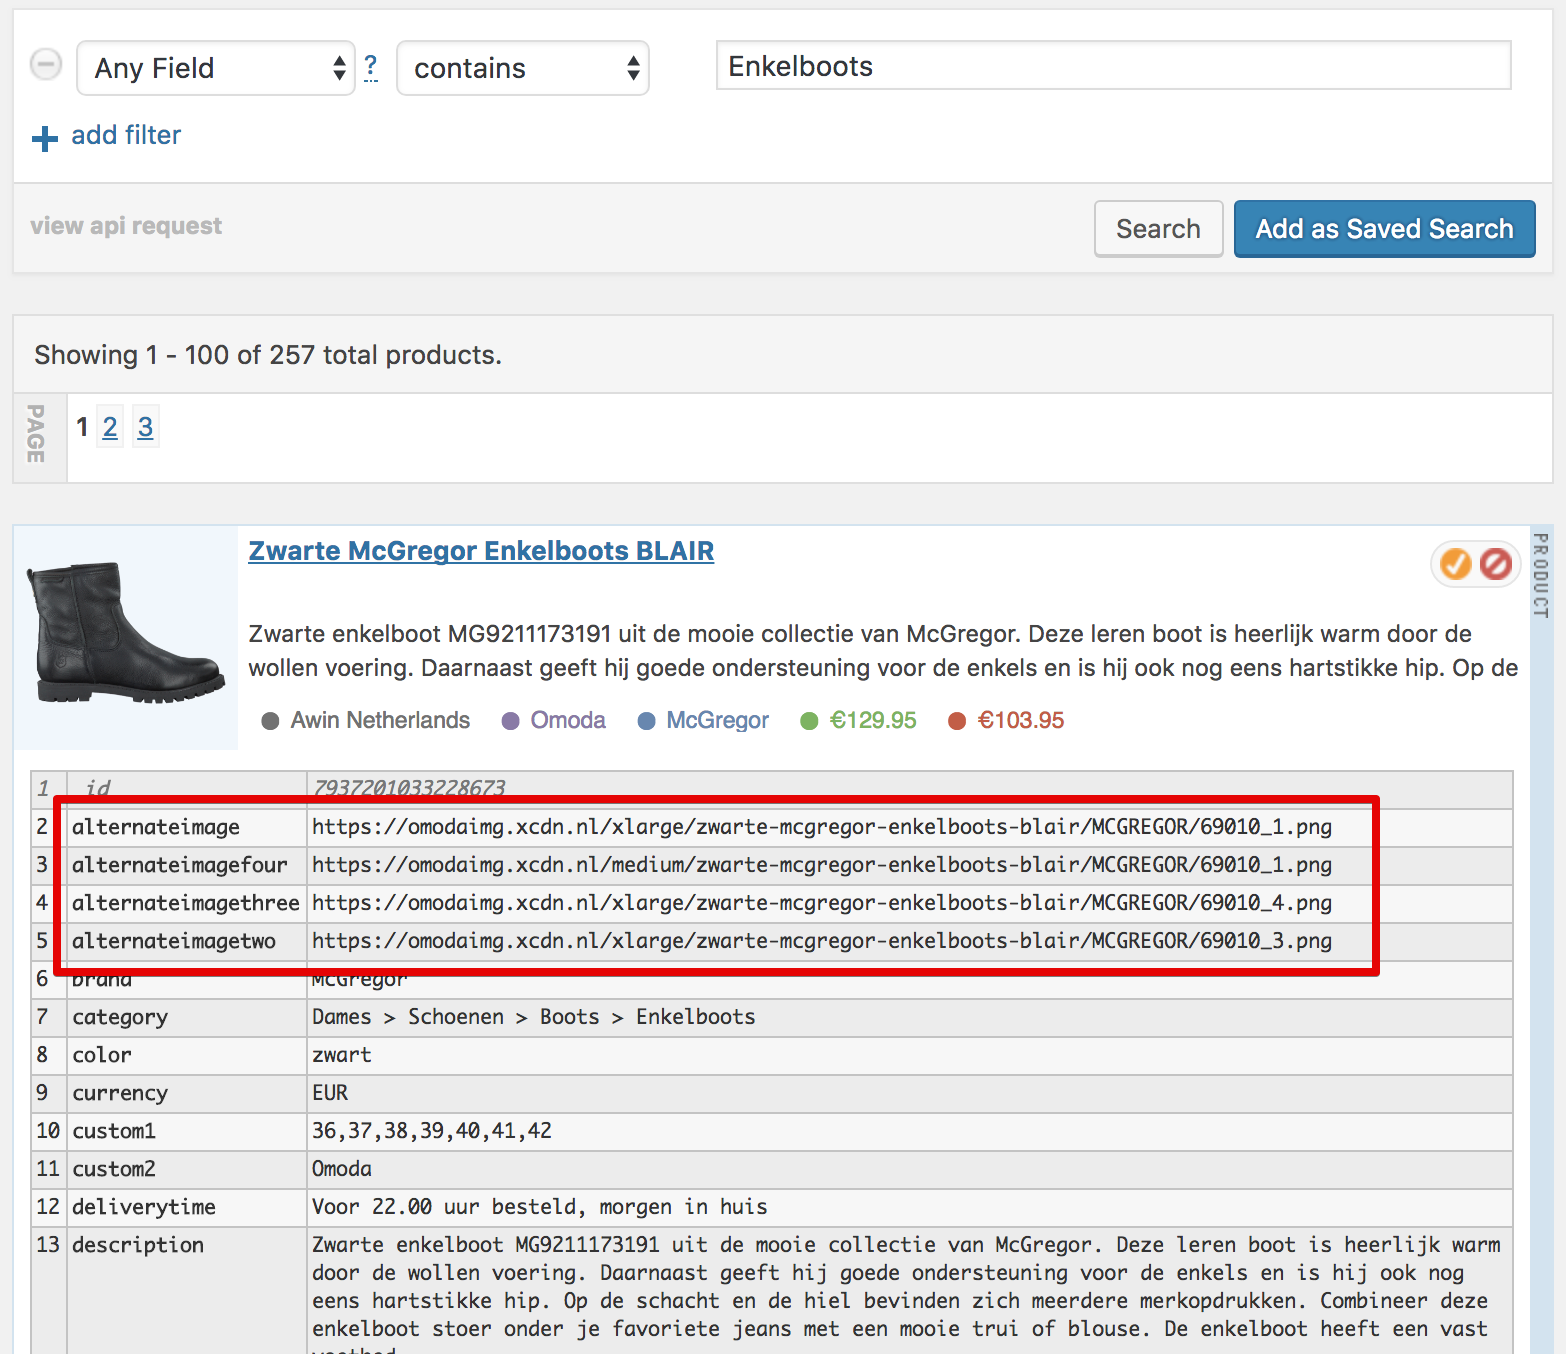Click the Dames > Schoenen > Boots > Enkelboots value
Image resolution: width=1566 pixels, height=1354 pixels.
click(534, 1017)
